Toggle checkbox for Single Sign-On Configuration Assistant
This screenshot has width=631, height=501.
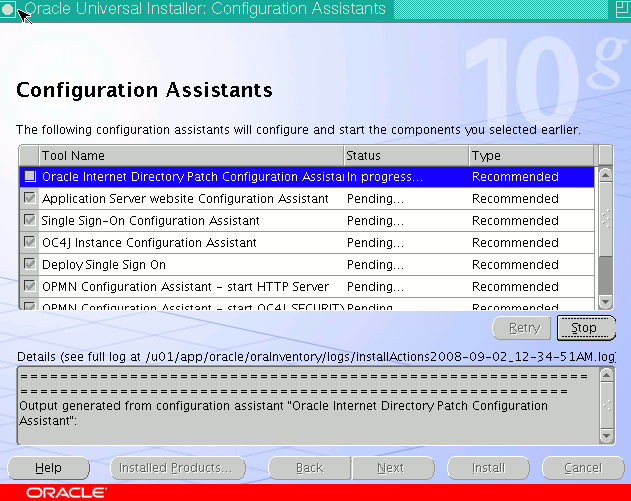pos(30,220)
